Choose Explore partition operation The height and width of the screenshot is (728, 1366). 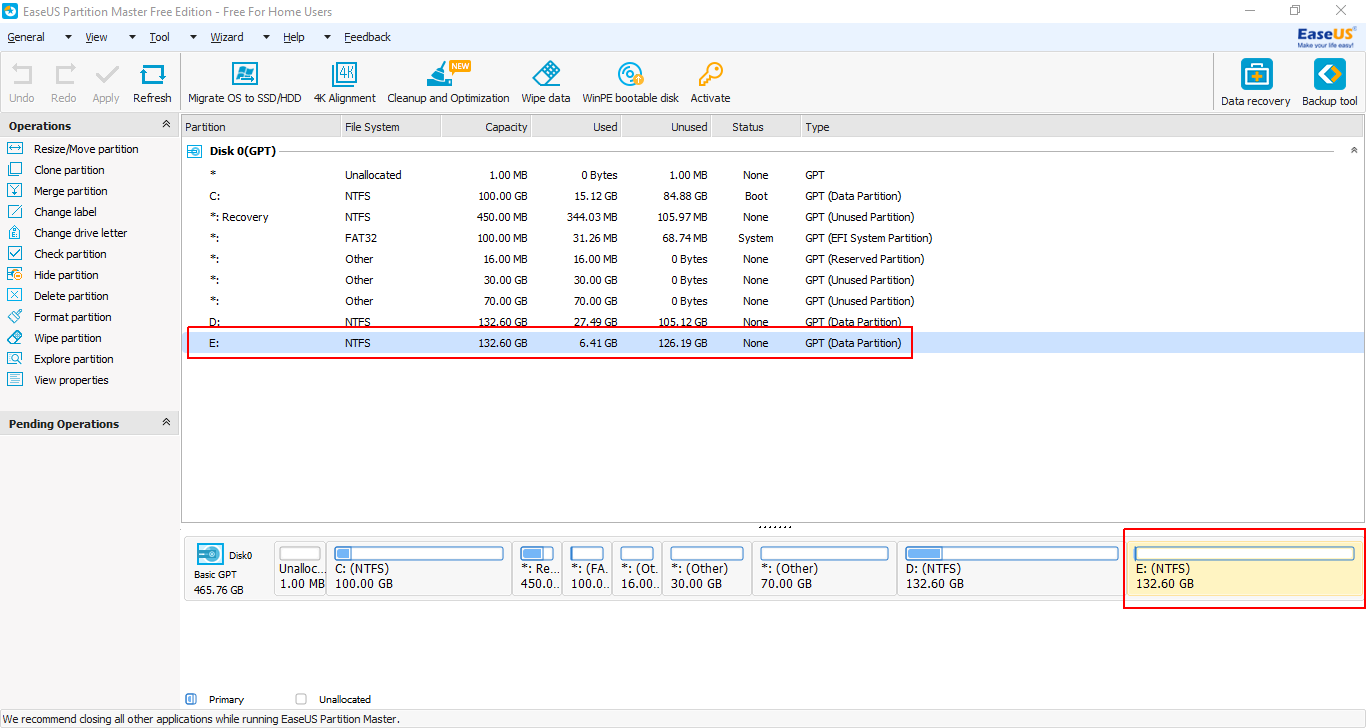point(73,359)
